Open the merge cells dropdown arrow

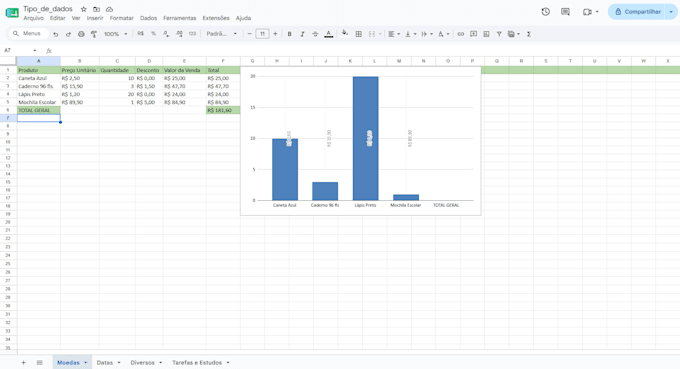(x=380, y=34)
